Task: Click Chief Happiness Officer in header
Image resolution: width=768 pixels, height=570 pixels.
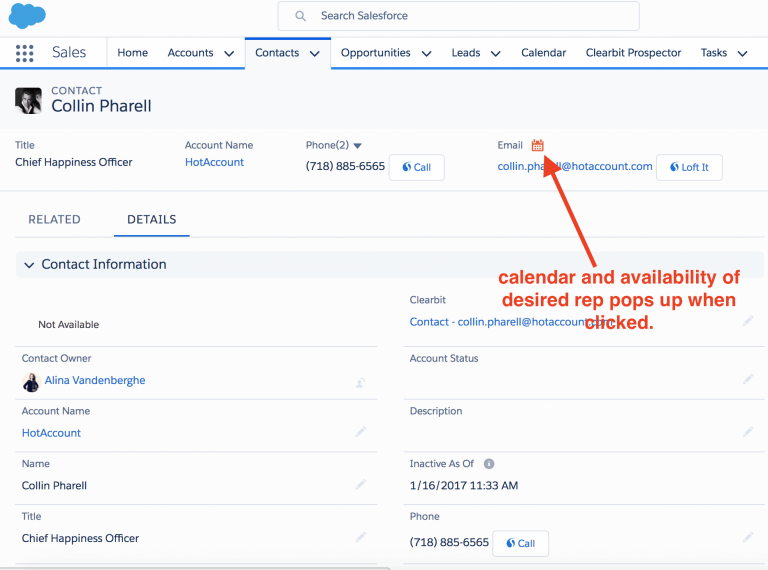Action: click(74, 162)
